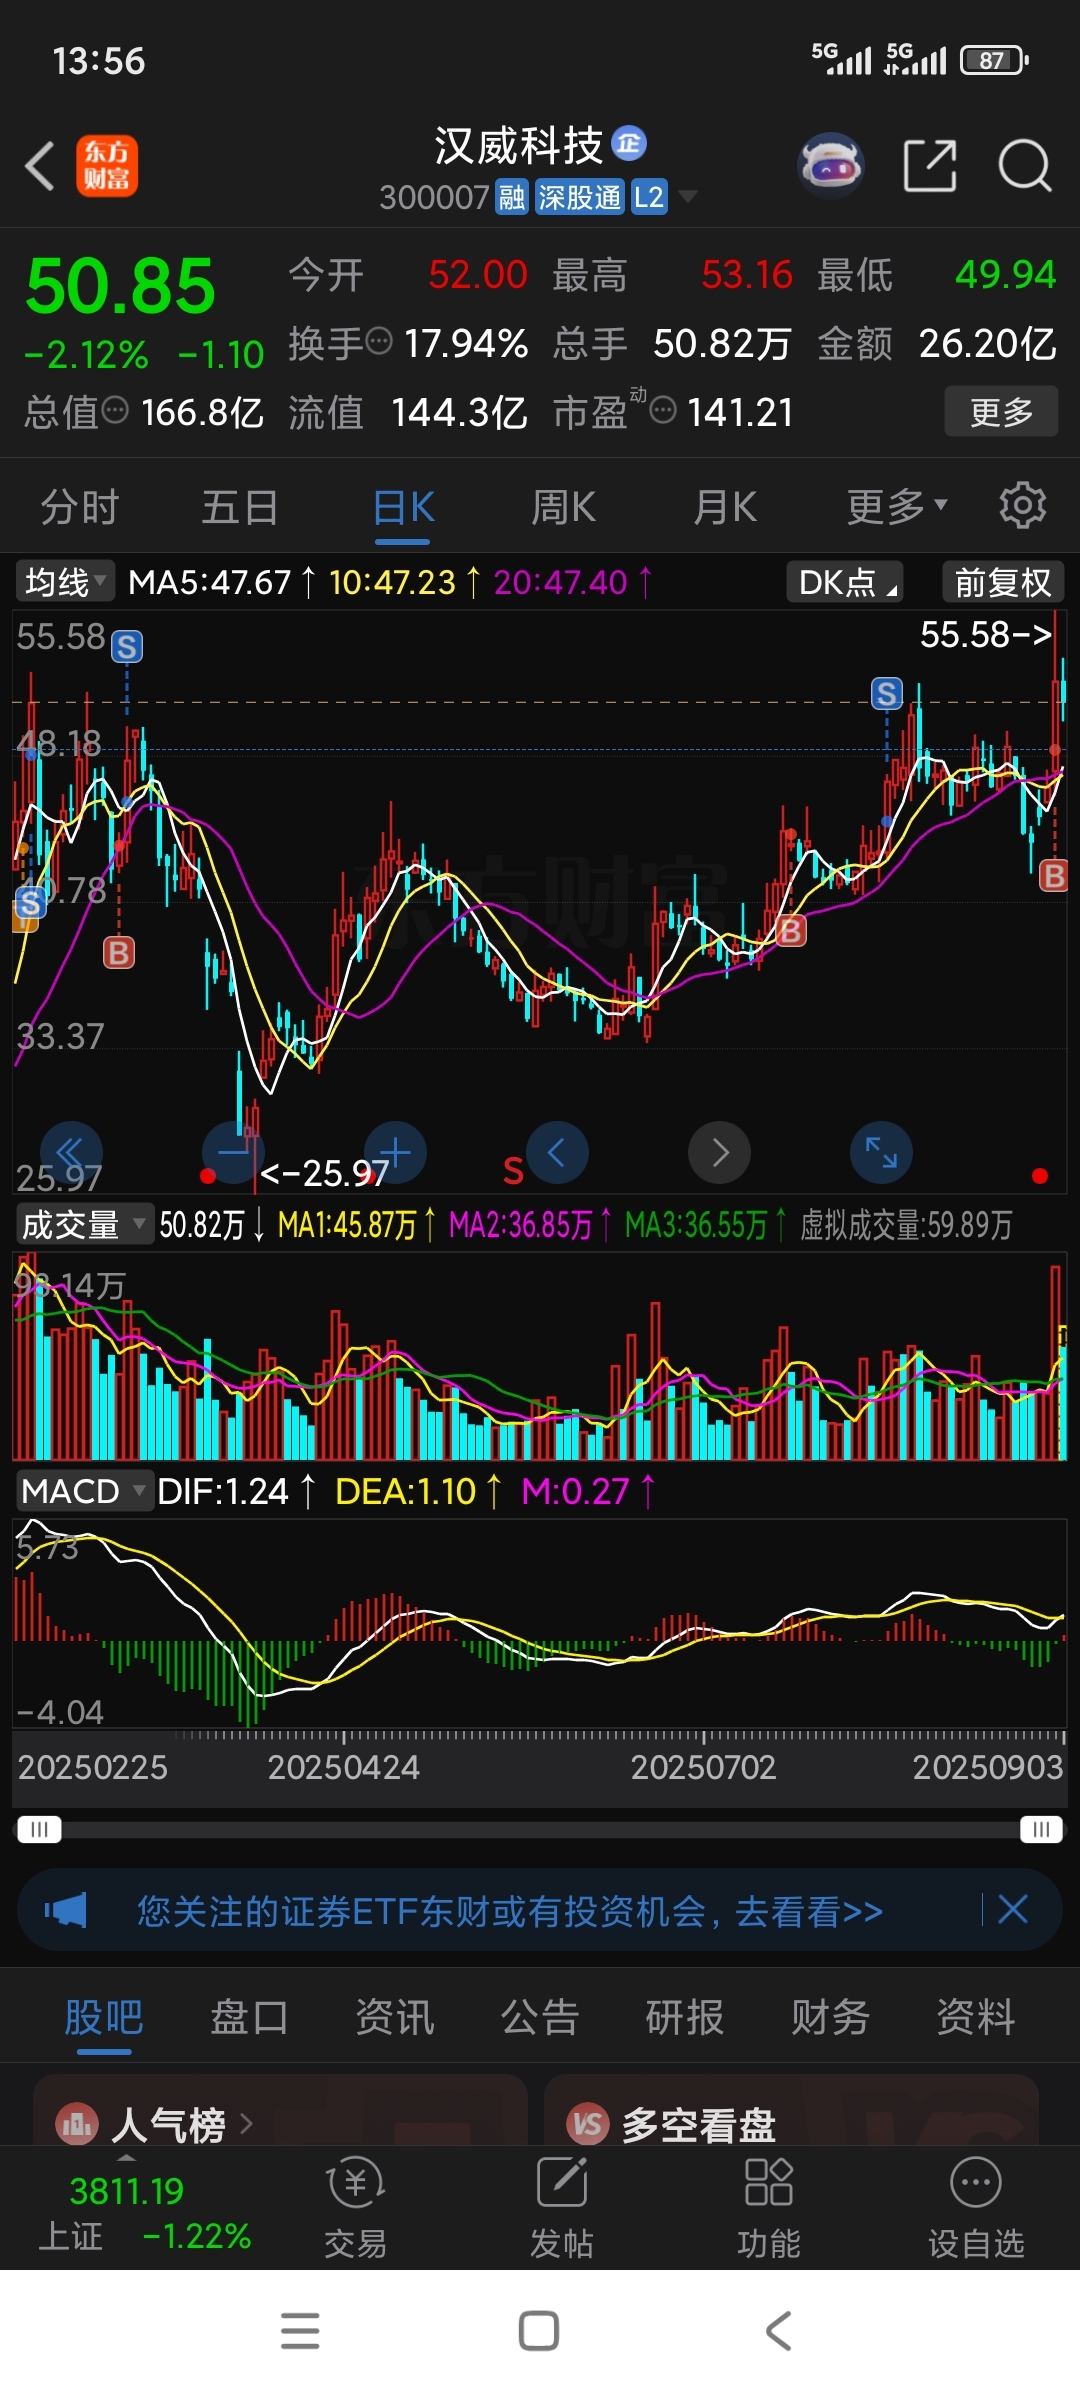Open the 资讯 tab
The height and width of the screenshot is (2400, 1080).
click(x=395, y=2017)
